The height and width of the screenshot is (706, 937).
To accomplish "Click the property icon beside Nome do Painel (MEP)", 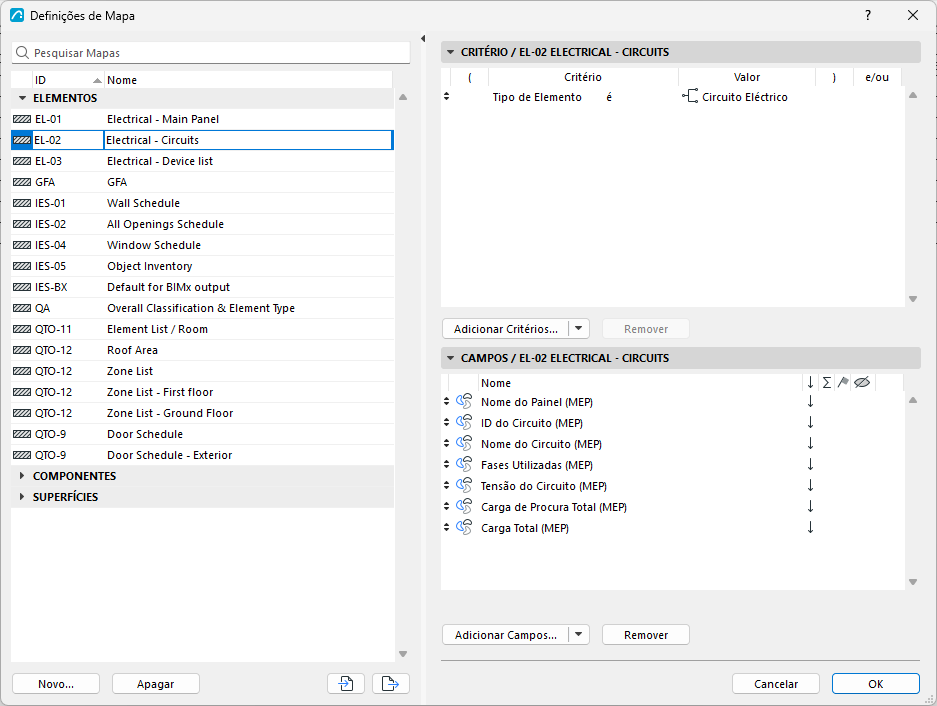I will tap(464, 401).
